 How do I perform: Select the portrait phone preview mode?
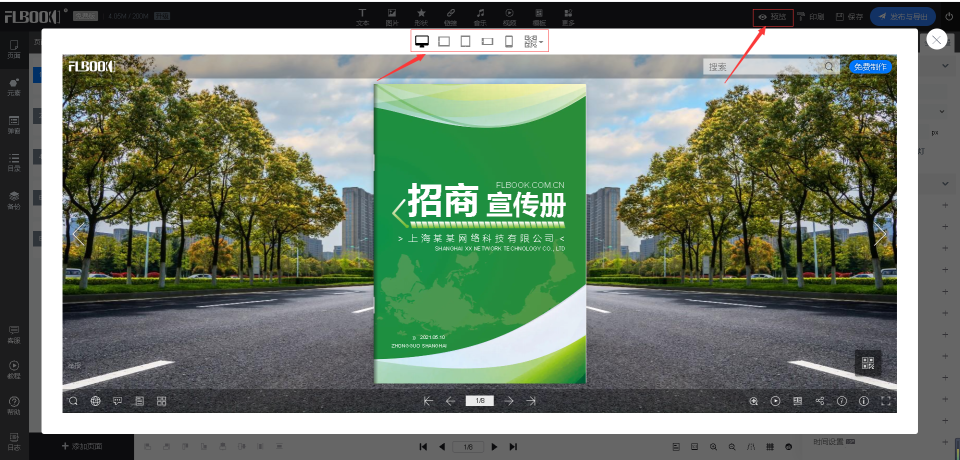508,41
